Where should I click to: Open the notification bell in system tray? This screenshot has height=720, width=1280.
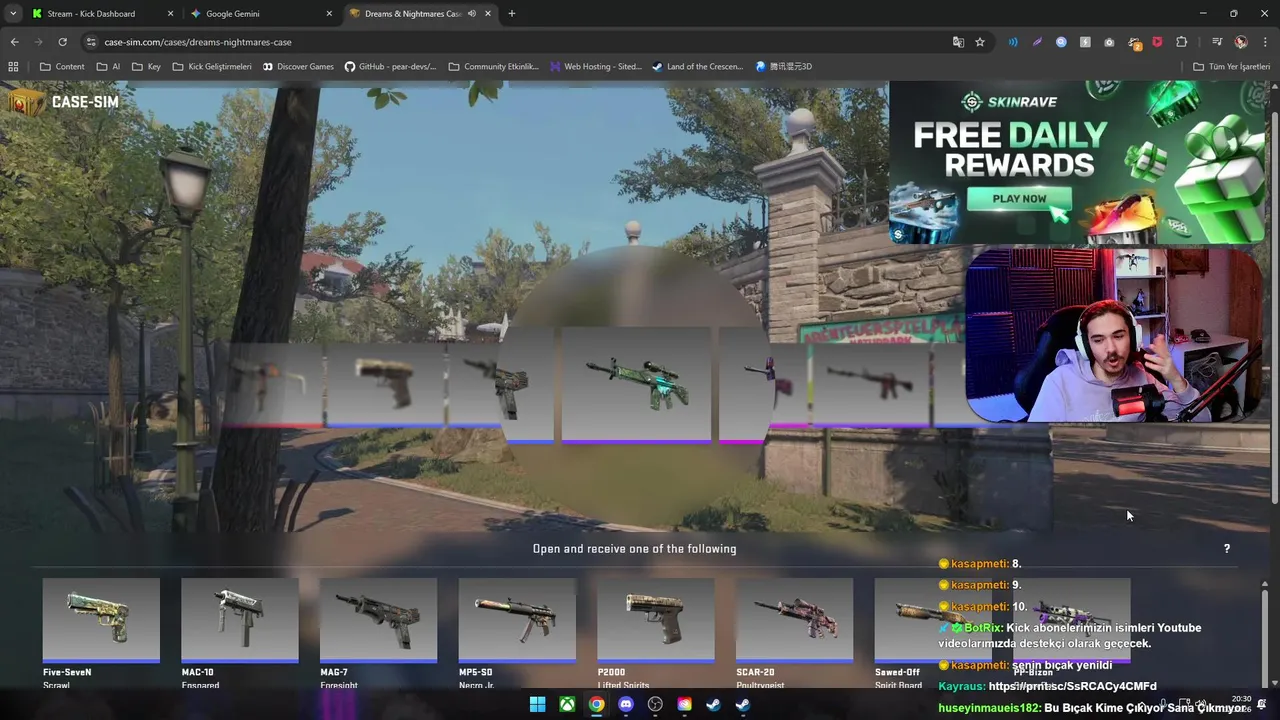click(1262, 705)
